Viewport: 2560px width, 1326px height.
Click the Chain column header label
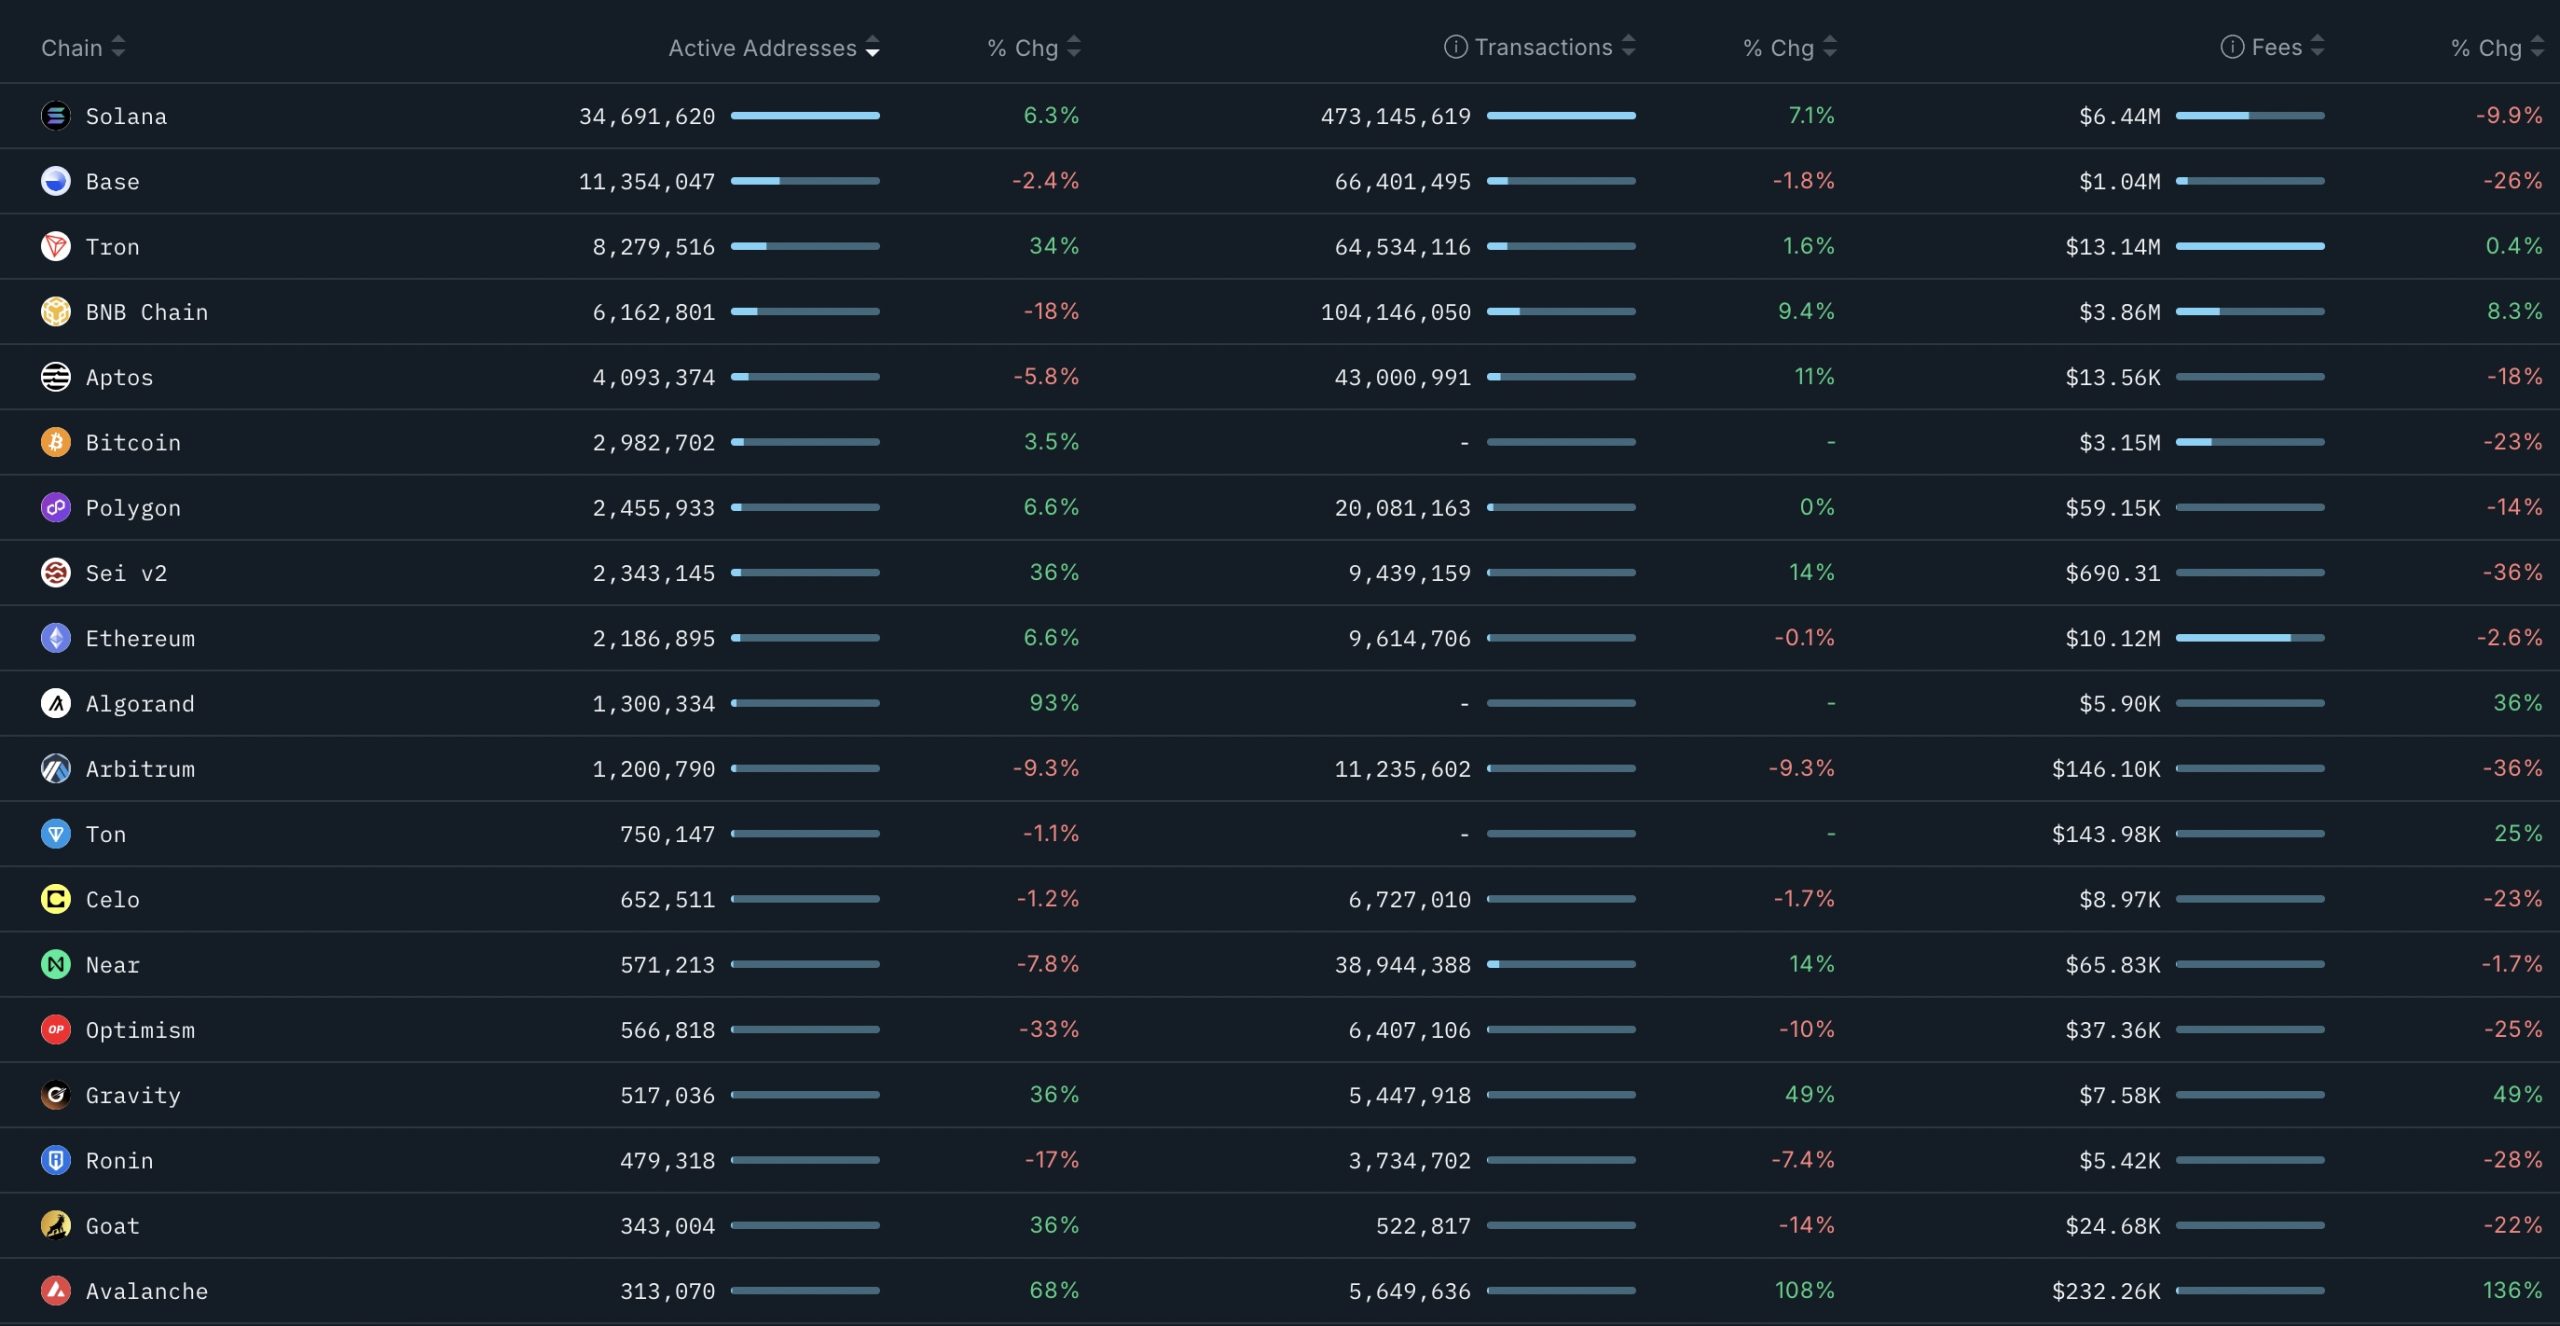point(72,48)
